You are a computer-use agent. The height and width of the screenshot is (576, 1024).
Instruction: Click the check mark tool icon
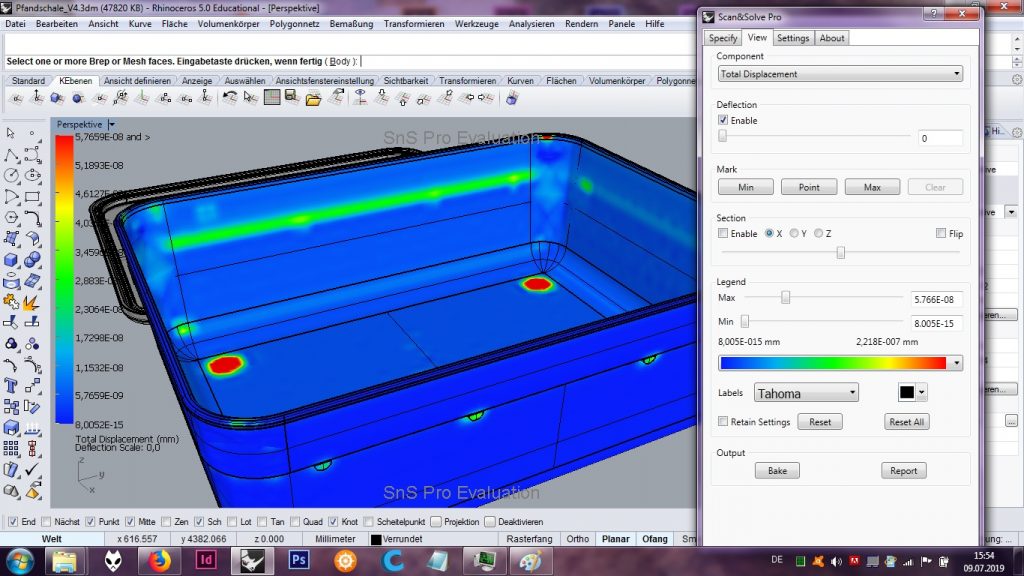pyautogui.click(x=32, y=469)
